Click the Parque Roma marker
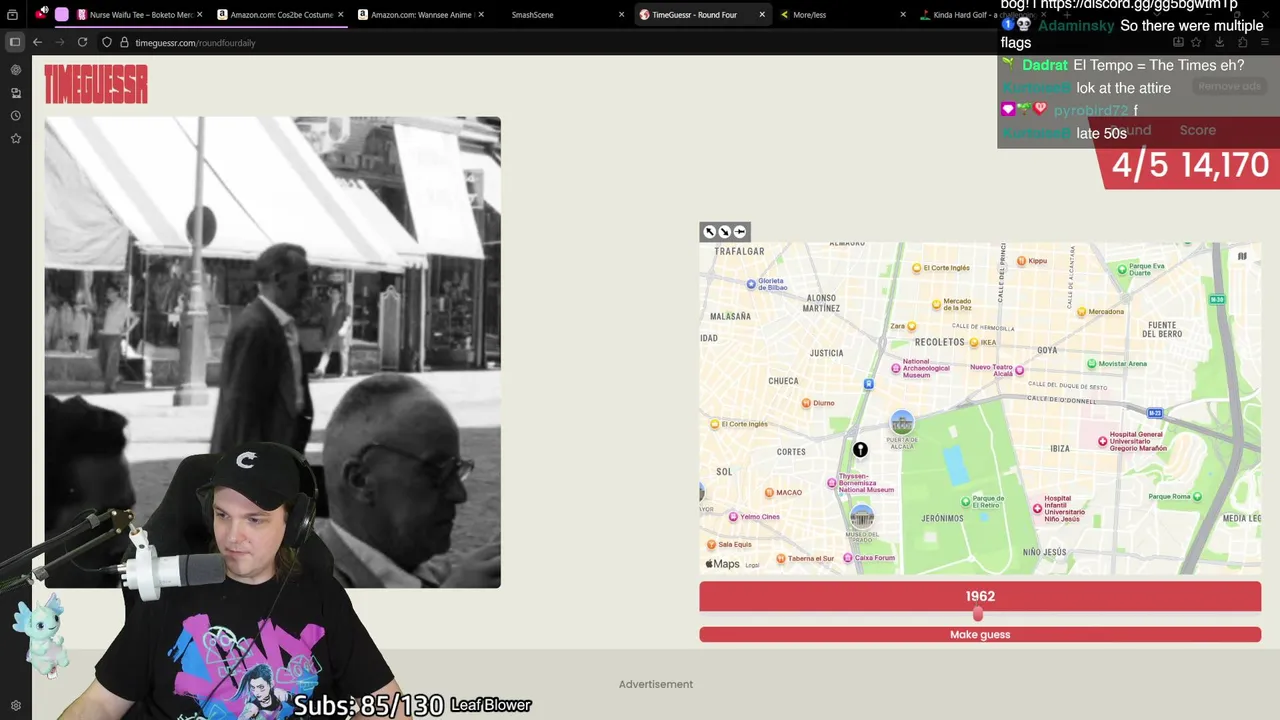Image resolution: width=1280 pixels, height=720 pixels. pos(1197,496)
